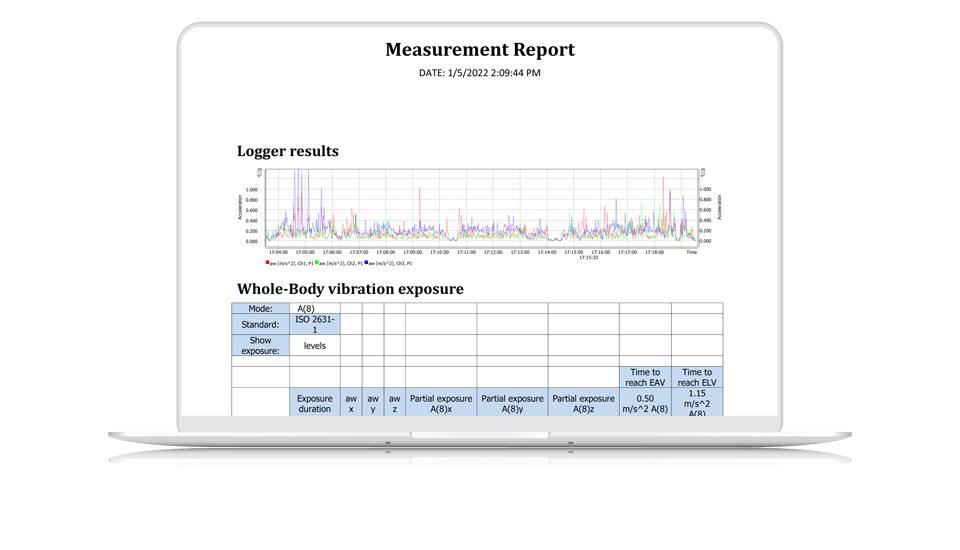Click the Mode label cell
The height and width of the screenshot is (550, 960).
[261, 309]
